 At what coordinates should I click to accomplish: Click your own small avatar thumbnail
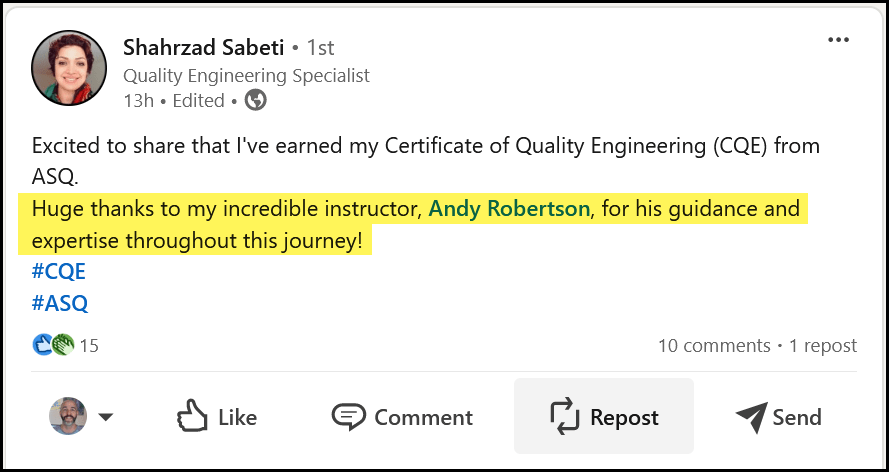68,416
